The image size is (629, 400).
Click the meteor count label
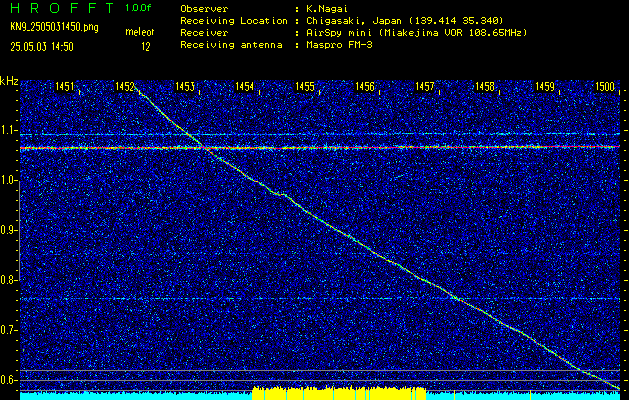pos(140,32)
